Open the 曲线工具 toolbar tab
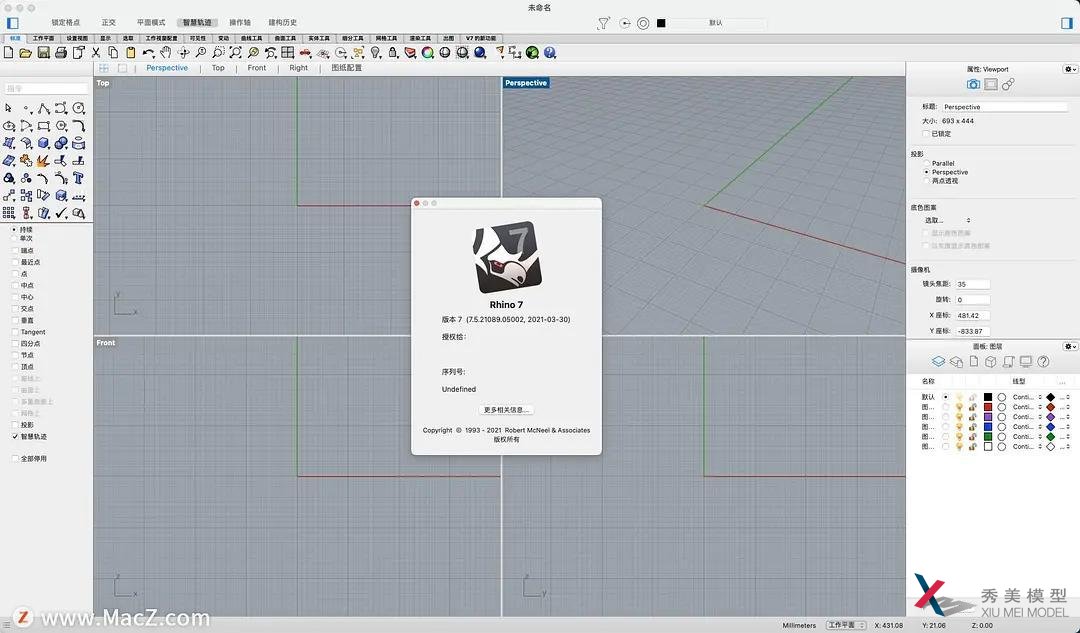 251,39
